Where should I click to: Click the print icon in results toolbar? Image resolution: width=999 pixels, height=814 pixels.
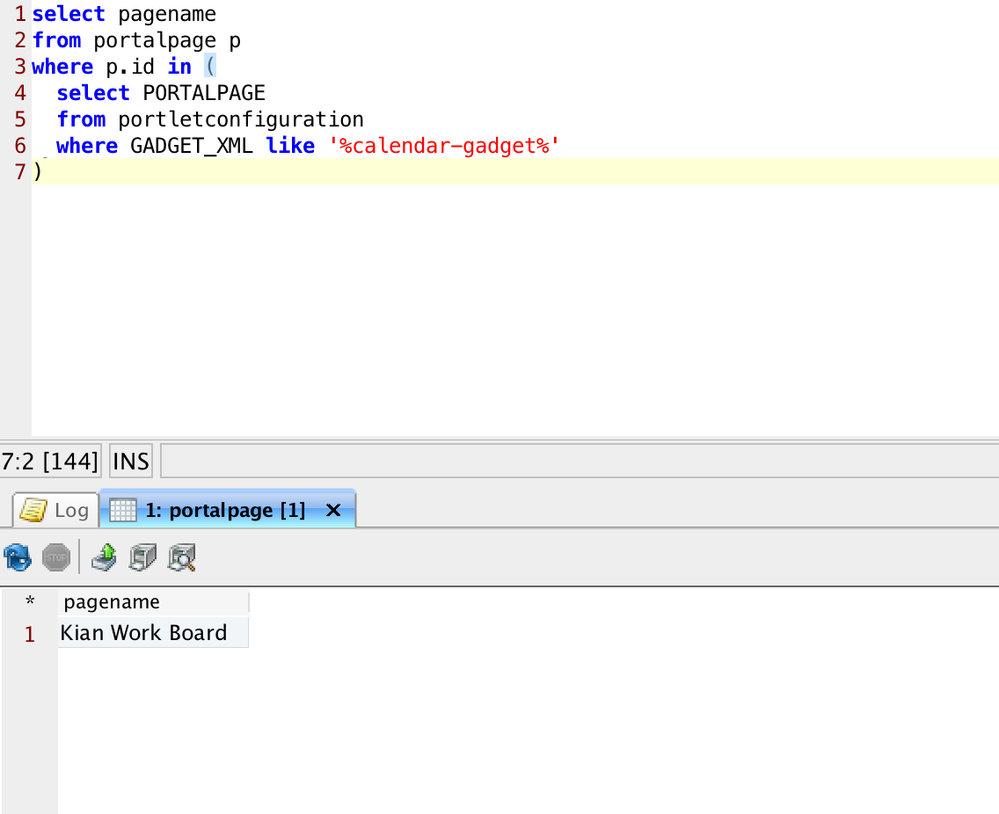143,557
